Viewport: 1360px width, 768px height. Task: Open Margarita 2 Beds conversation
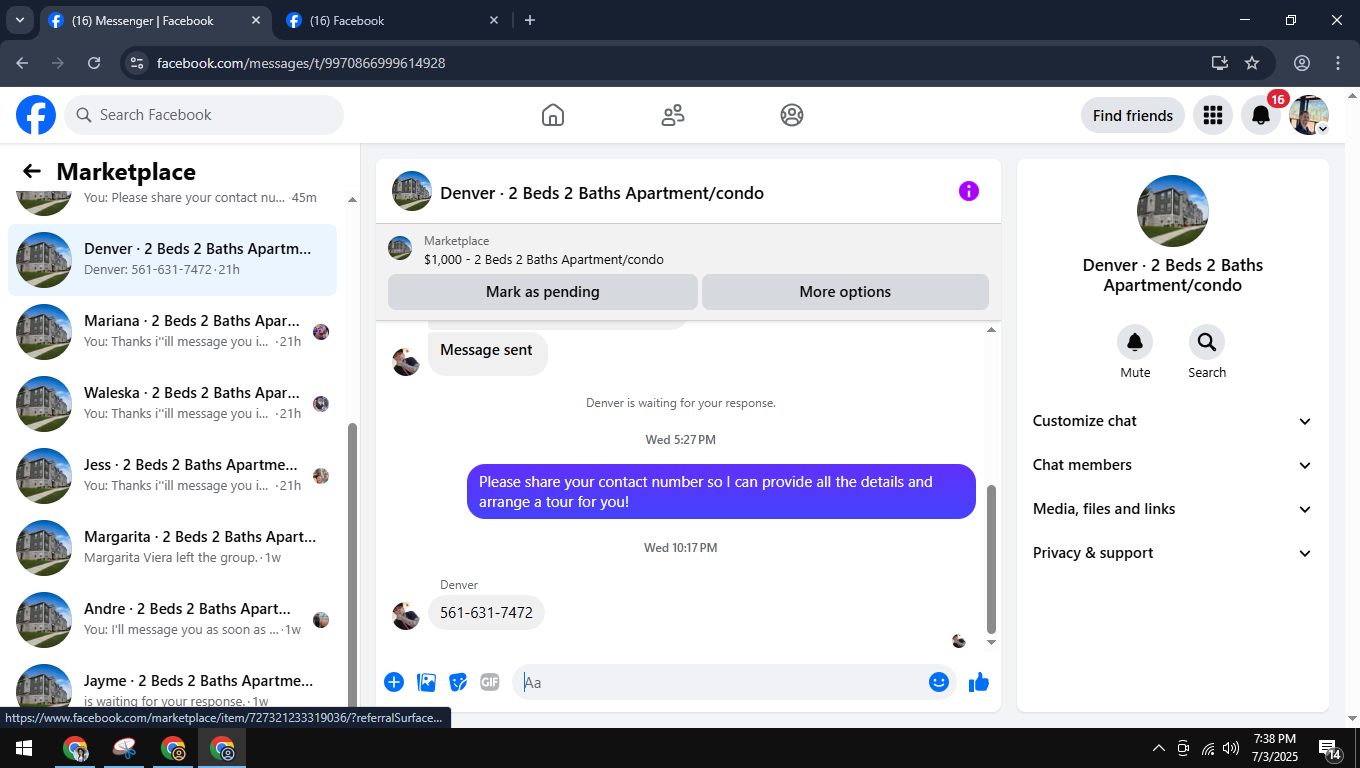[x=172, y=548]
